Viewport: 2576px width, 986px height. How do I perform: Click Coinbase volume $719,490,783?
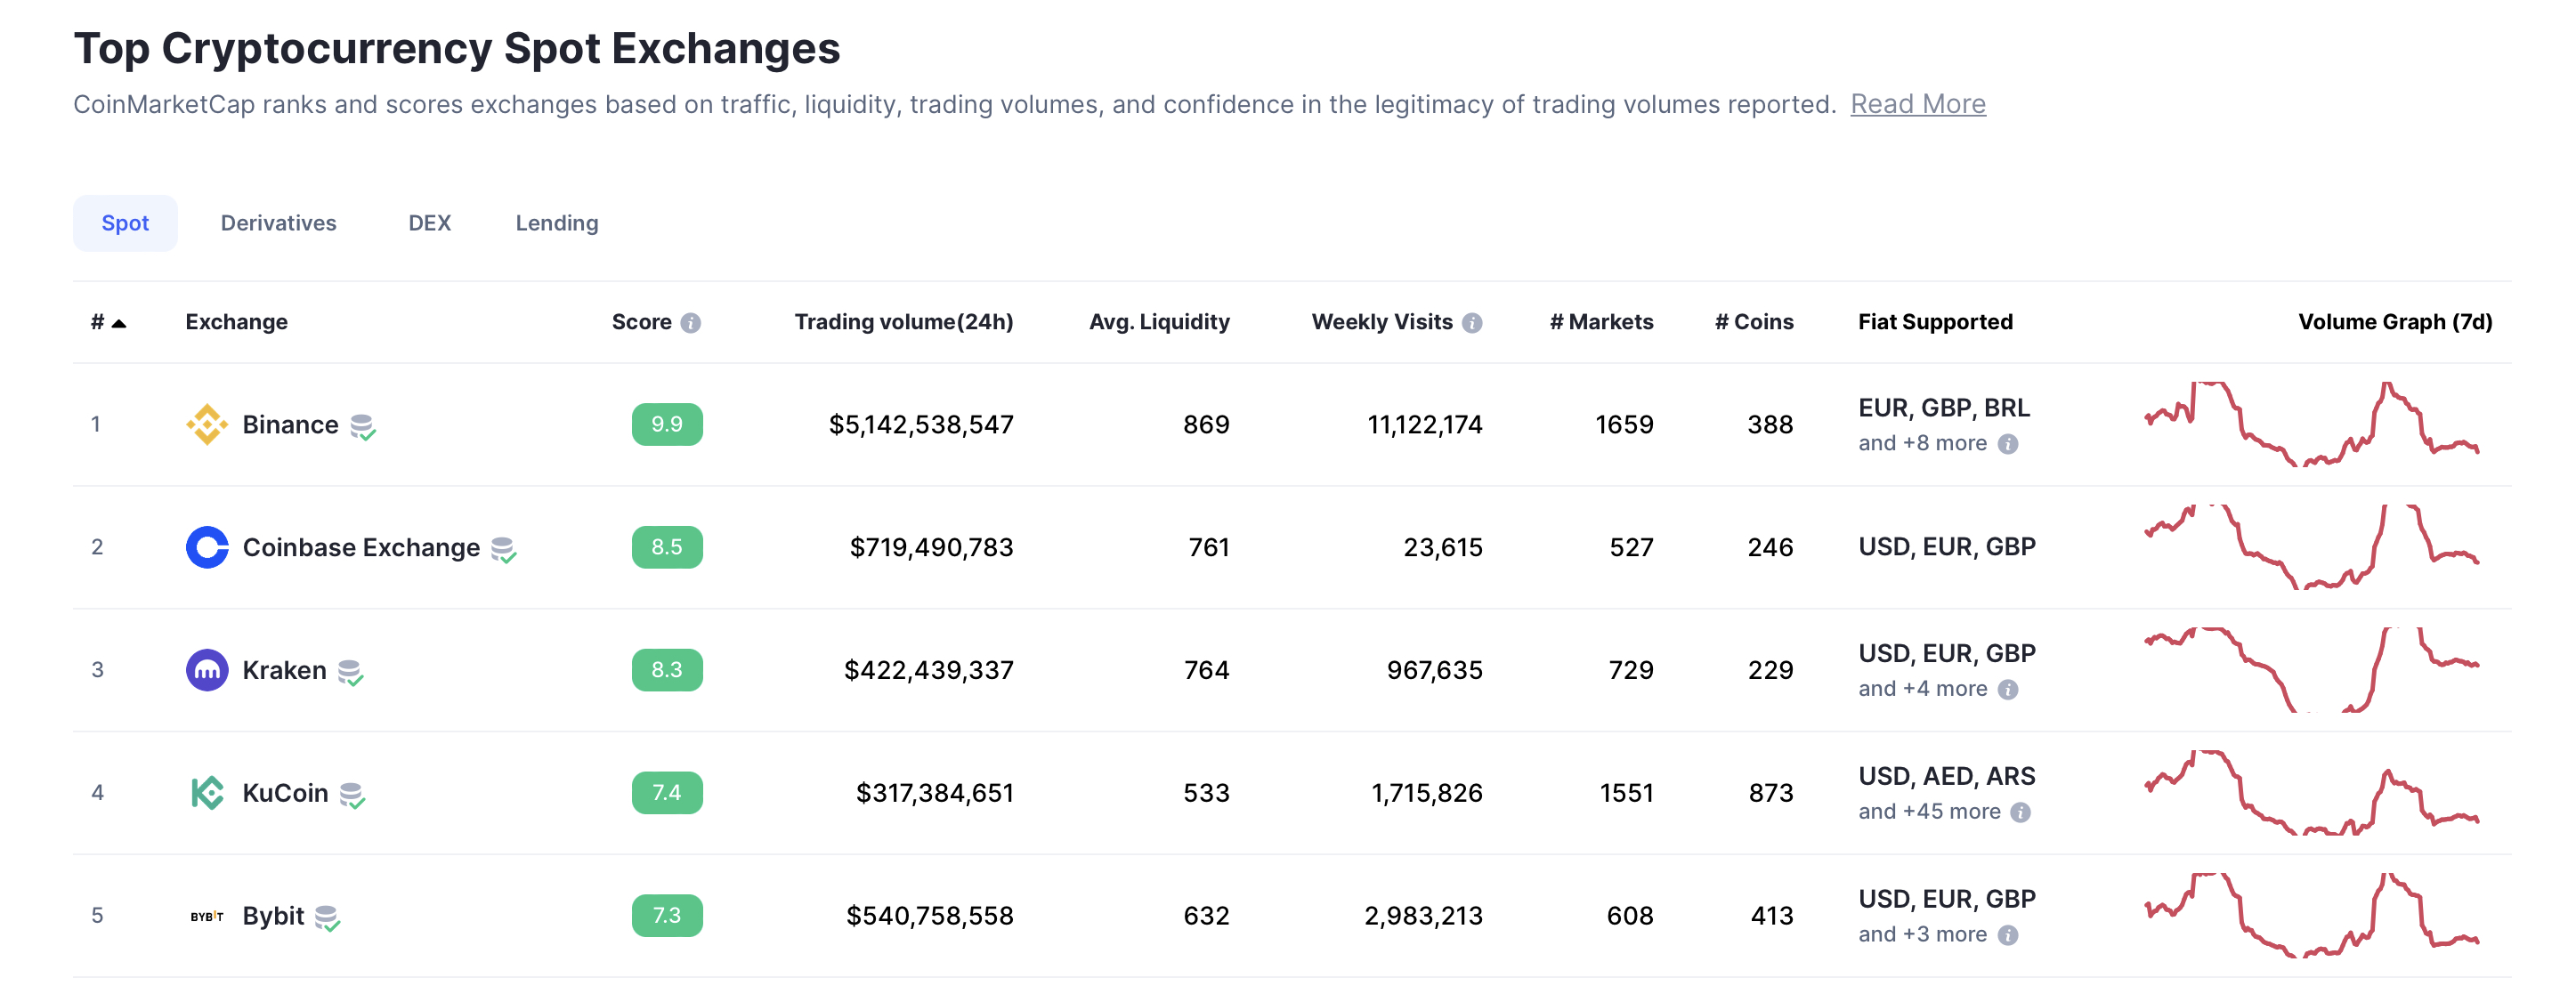pos(931,548)
